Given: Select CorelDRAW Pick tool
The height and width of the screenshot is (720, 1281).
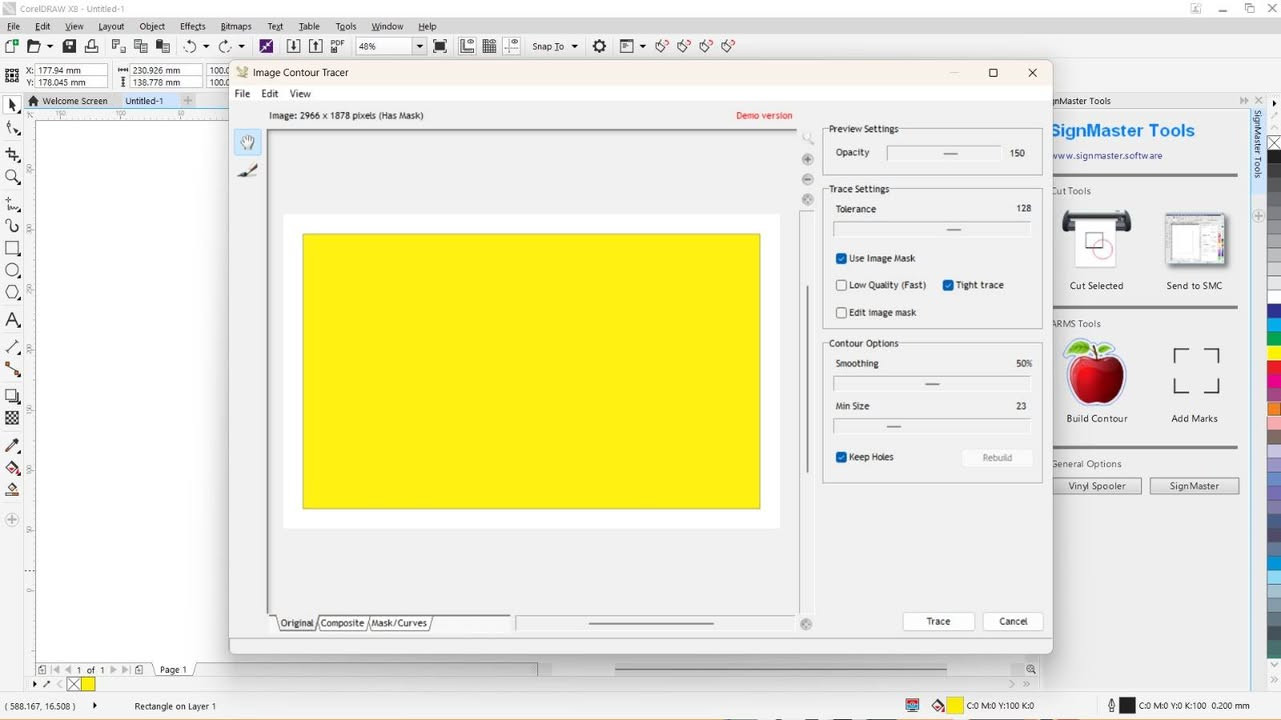Looking at the screenshot, I should (13, 105).
